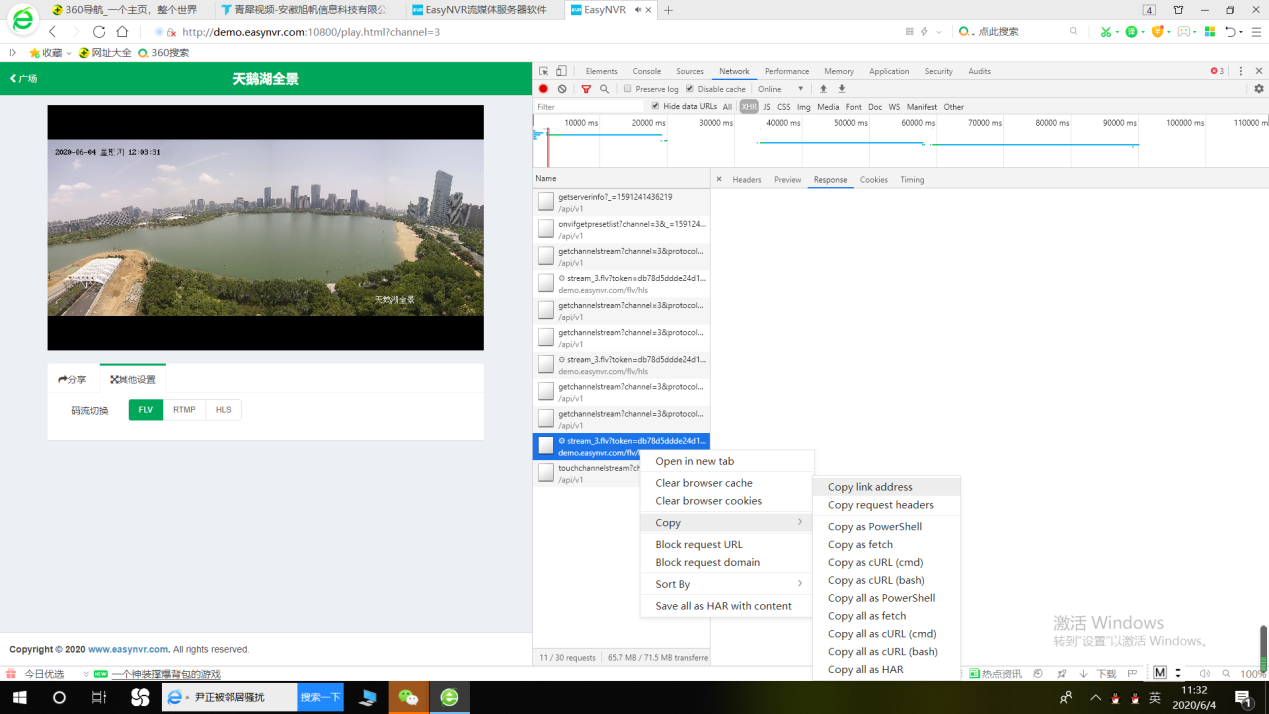Expand the Copy submenu
The height and width of the screenshot is (714, 1269).
click(725, 523)
